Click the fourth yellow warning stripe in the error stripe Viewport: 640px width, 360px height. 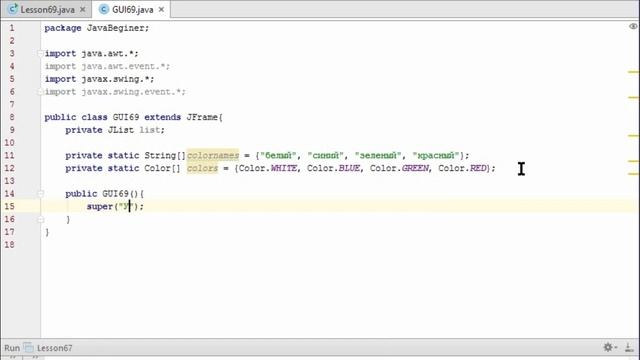click(x=633, y=161)
